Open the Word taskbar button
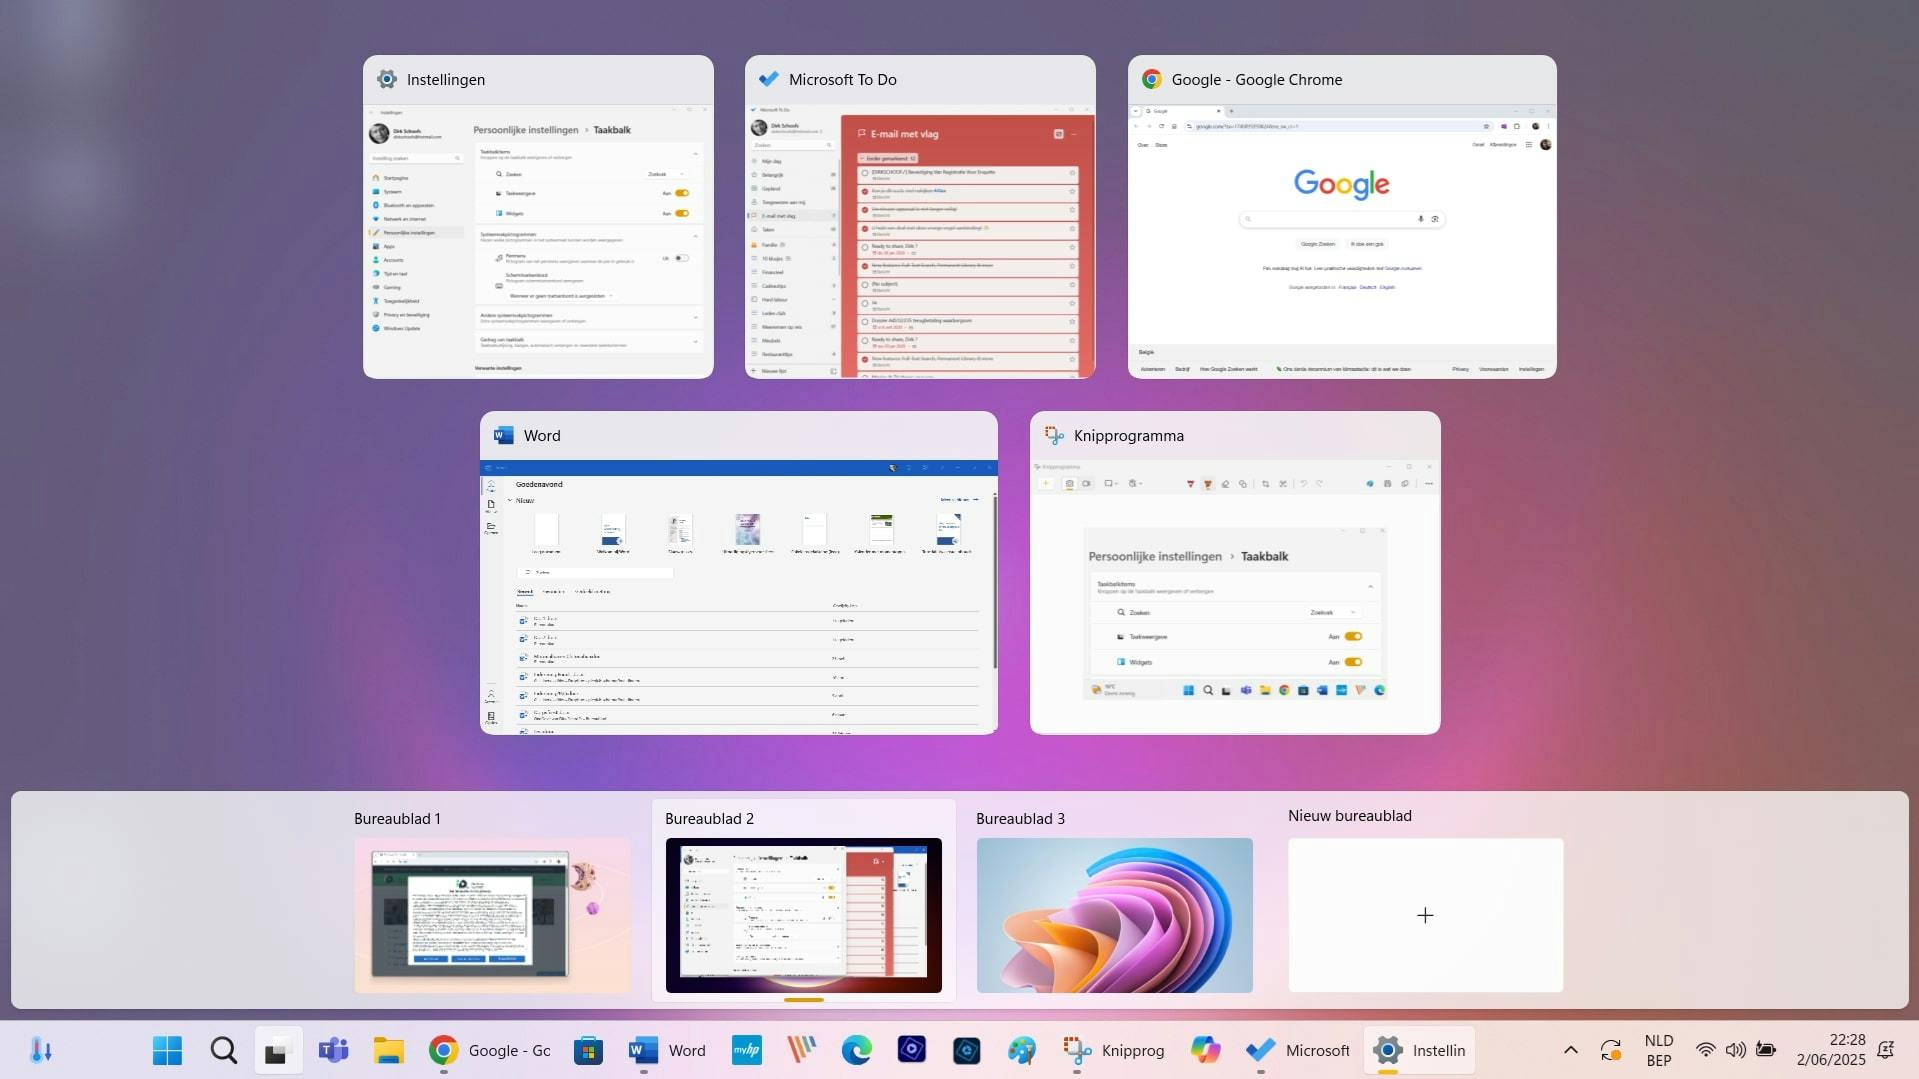The height and width of the screenshot is (1079, 1919). pyautogui.click(x=667, y=1051)
